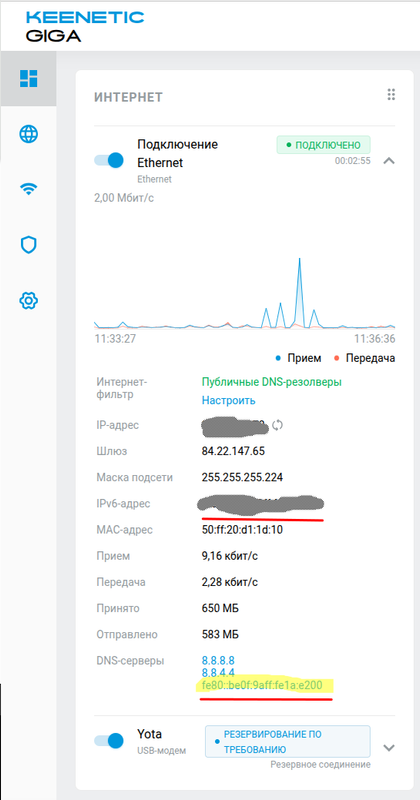This screenshot has height=800, width=420.
Task: Click the Подключение Ethernet connection name
Action: (178, 154)
